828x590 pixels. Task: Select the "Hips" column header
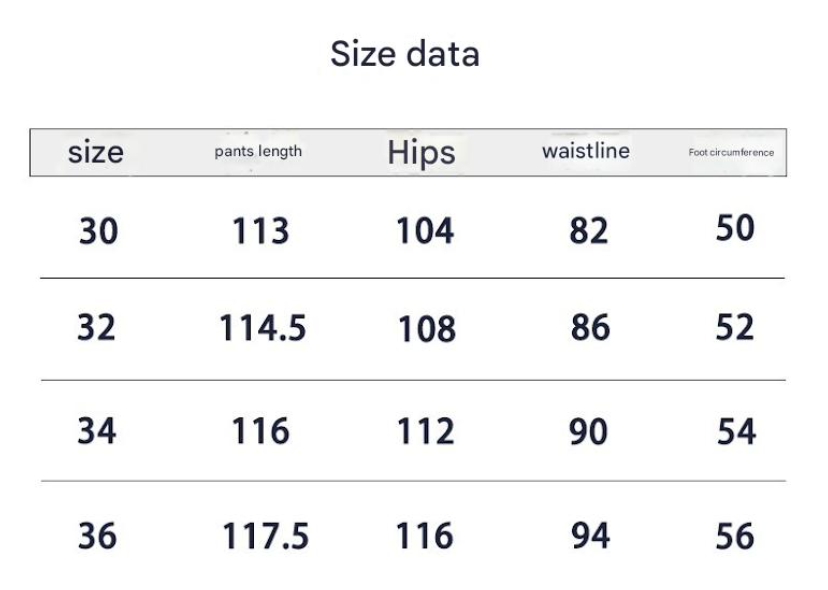point(421,152)
